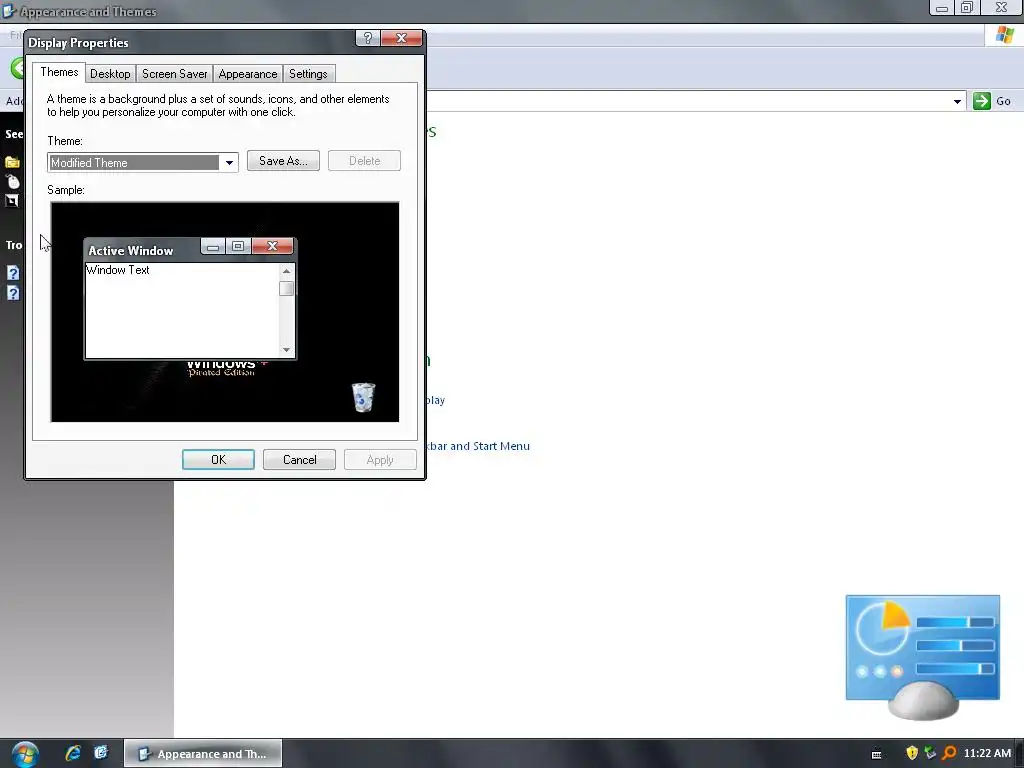Click the Appearance and Themes taskbar button

click(x=203, y=754)
